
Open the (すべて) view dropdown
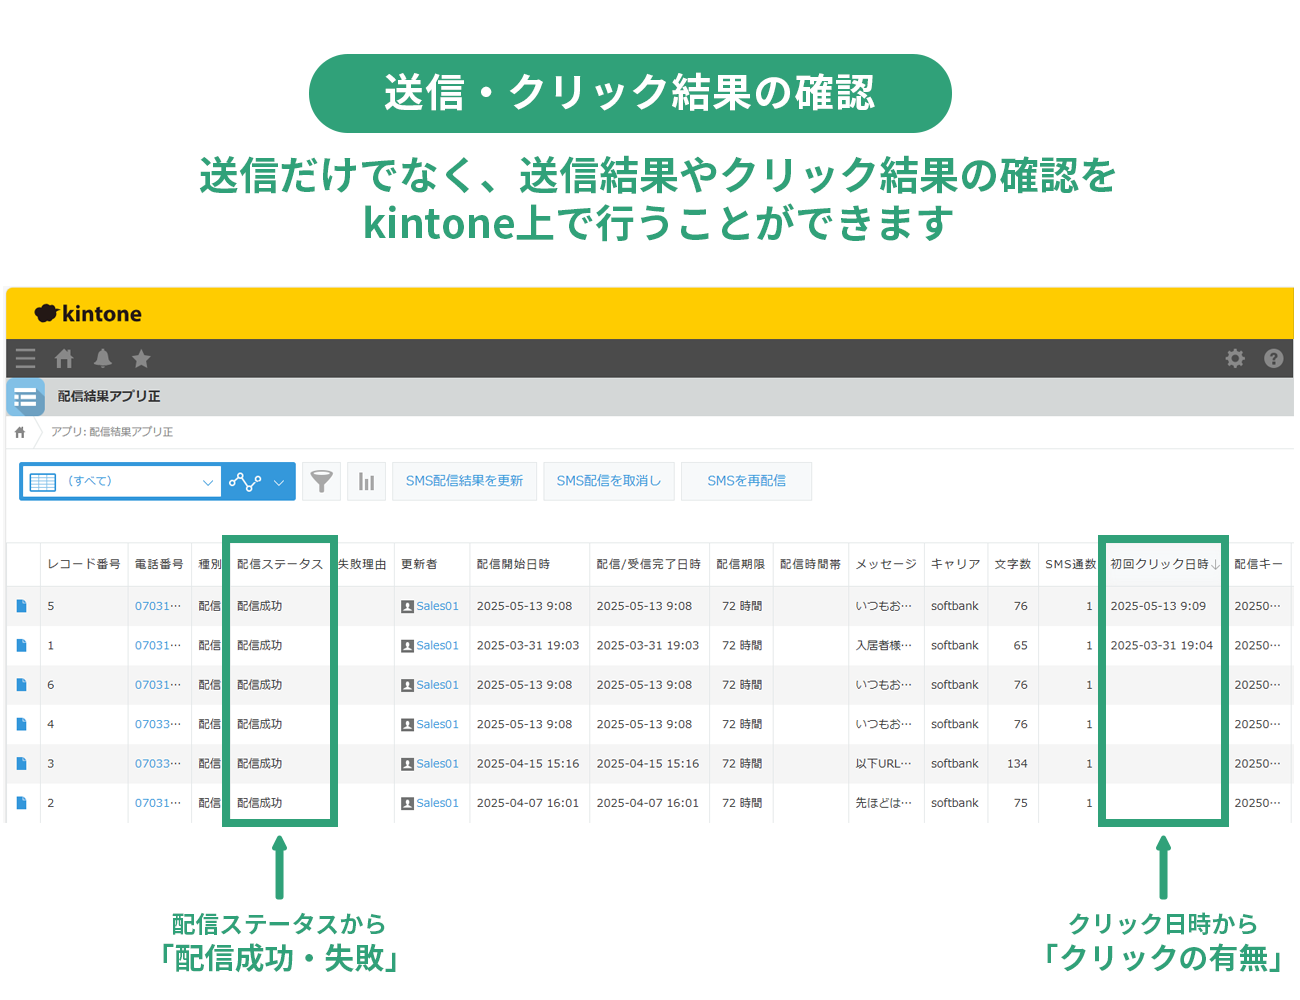click(120, 481)
